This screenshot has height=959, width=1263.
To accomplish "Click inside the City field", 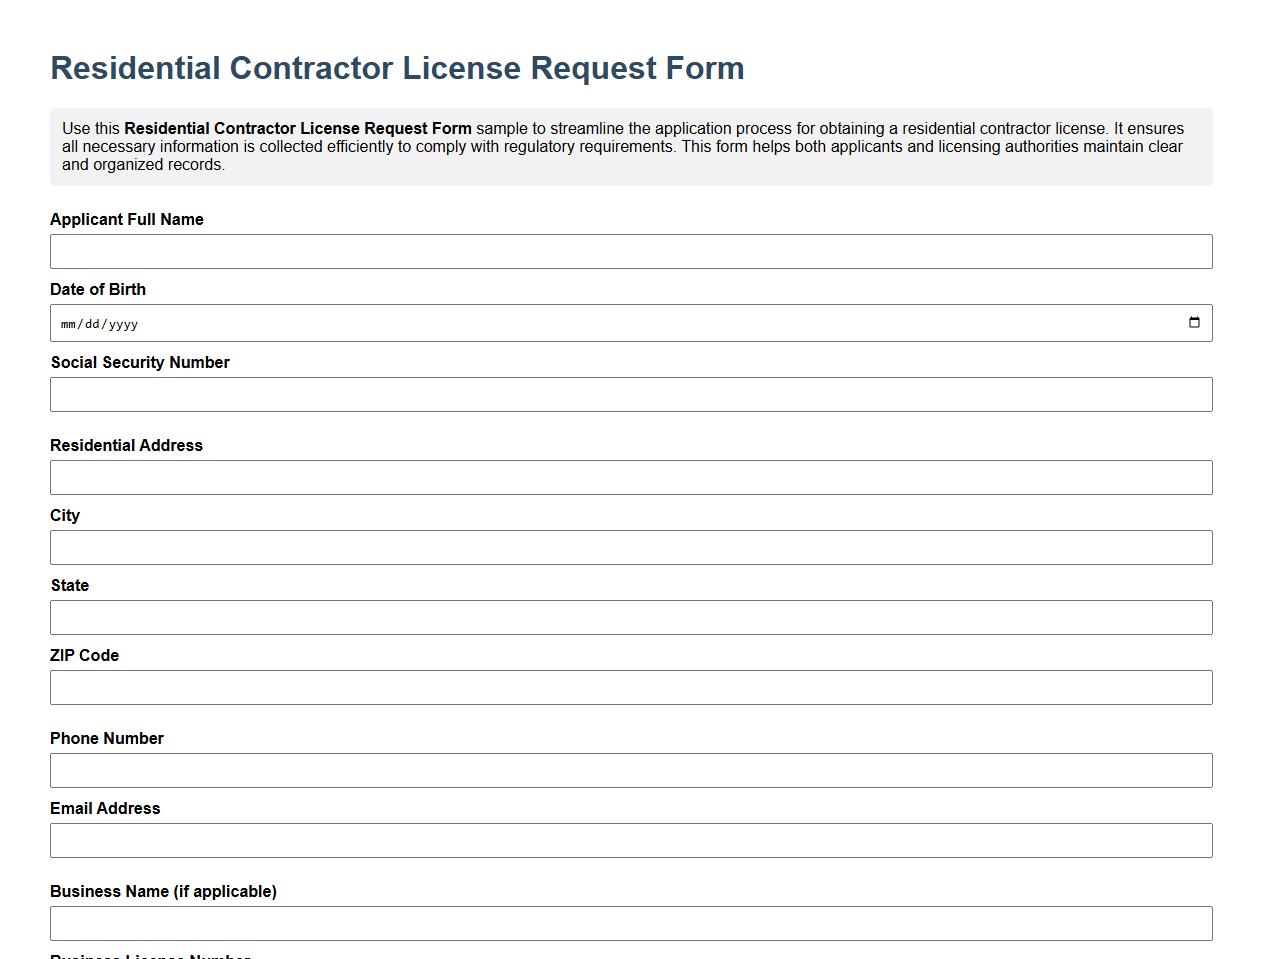I will [630, 547].
